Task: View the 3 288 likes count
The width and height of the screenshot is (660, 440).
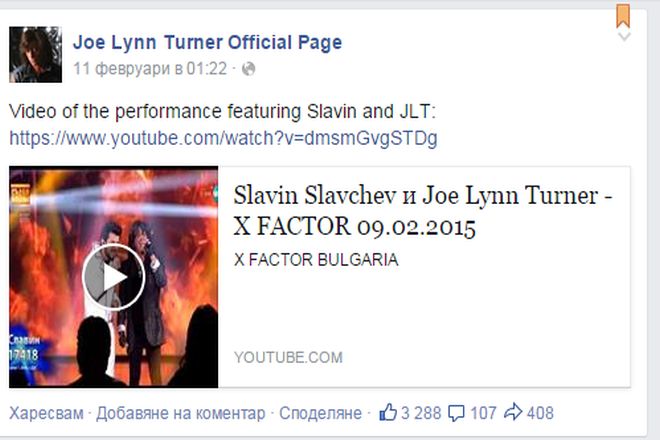Action: (421, 413)
